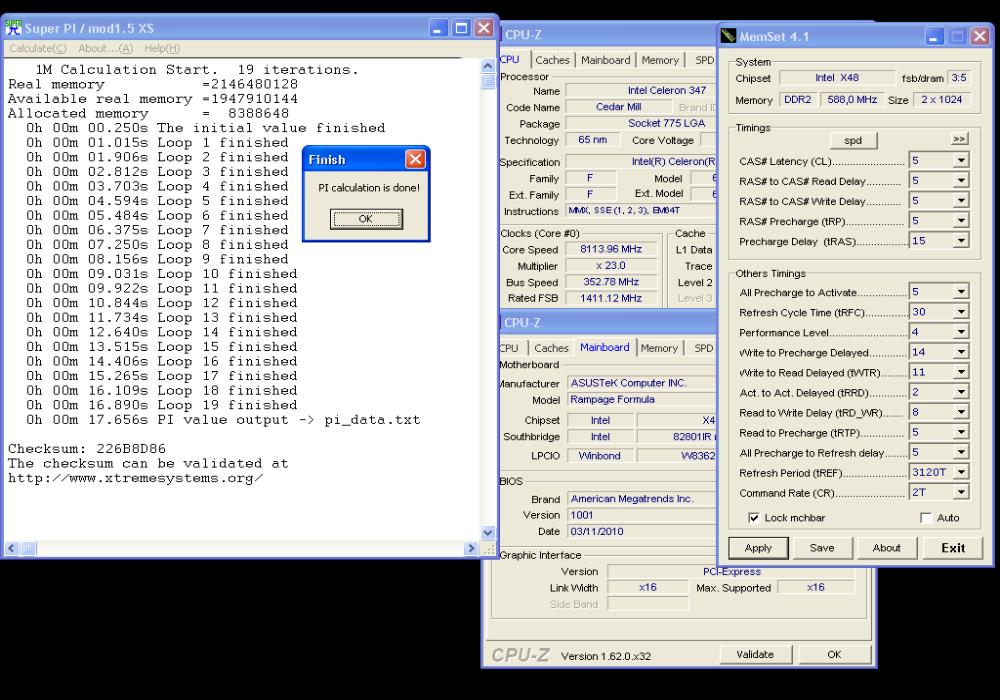The width and height of the screenshot is (1000, 700).
Task: Click the Checksum: 226B8D86 line in Super PI
Action: (87, 448)
